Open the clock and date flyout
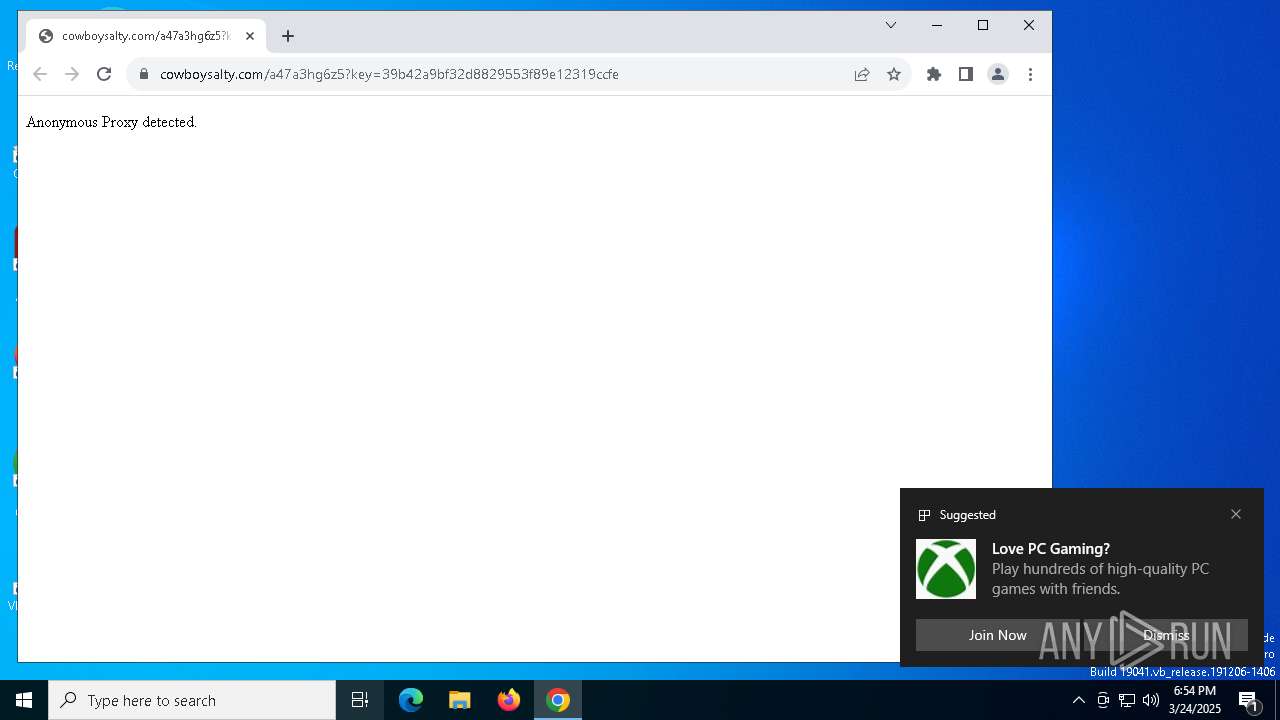This screenshot has width=1280, height=720. click(1195, 700)
